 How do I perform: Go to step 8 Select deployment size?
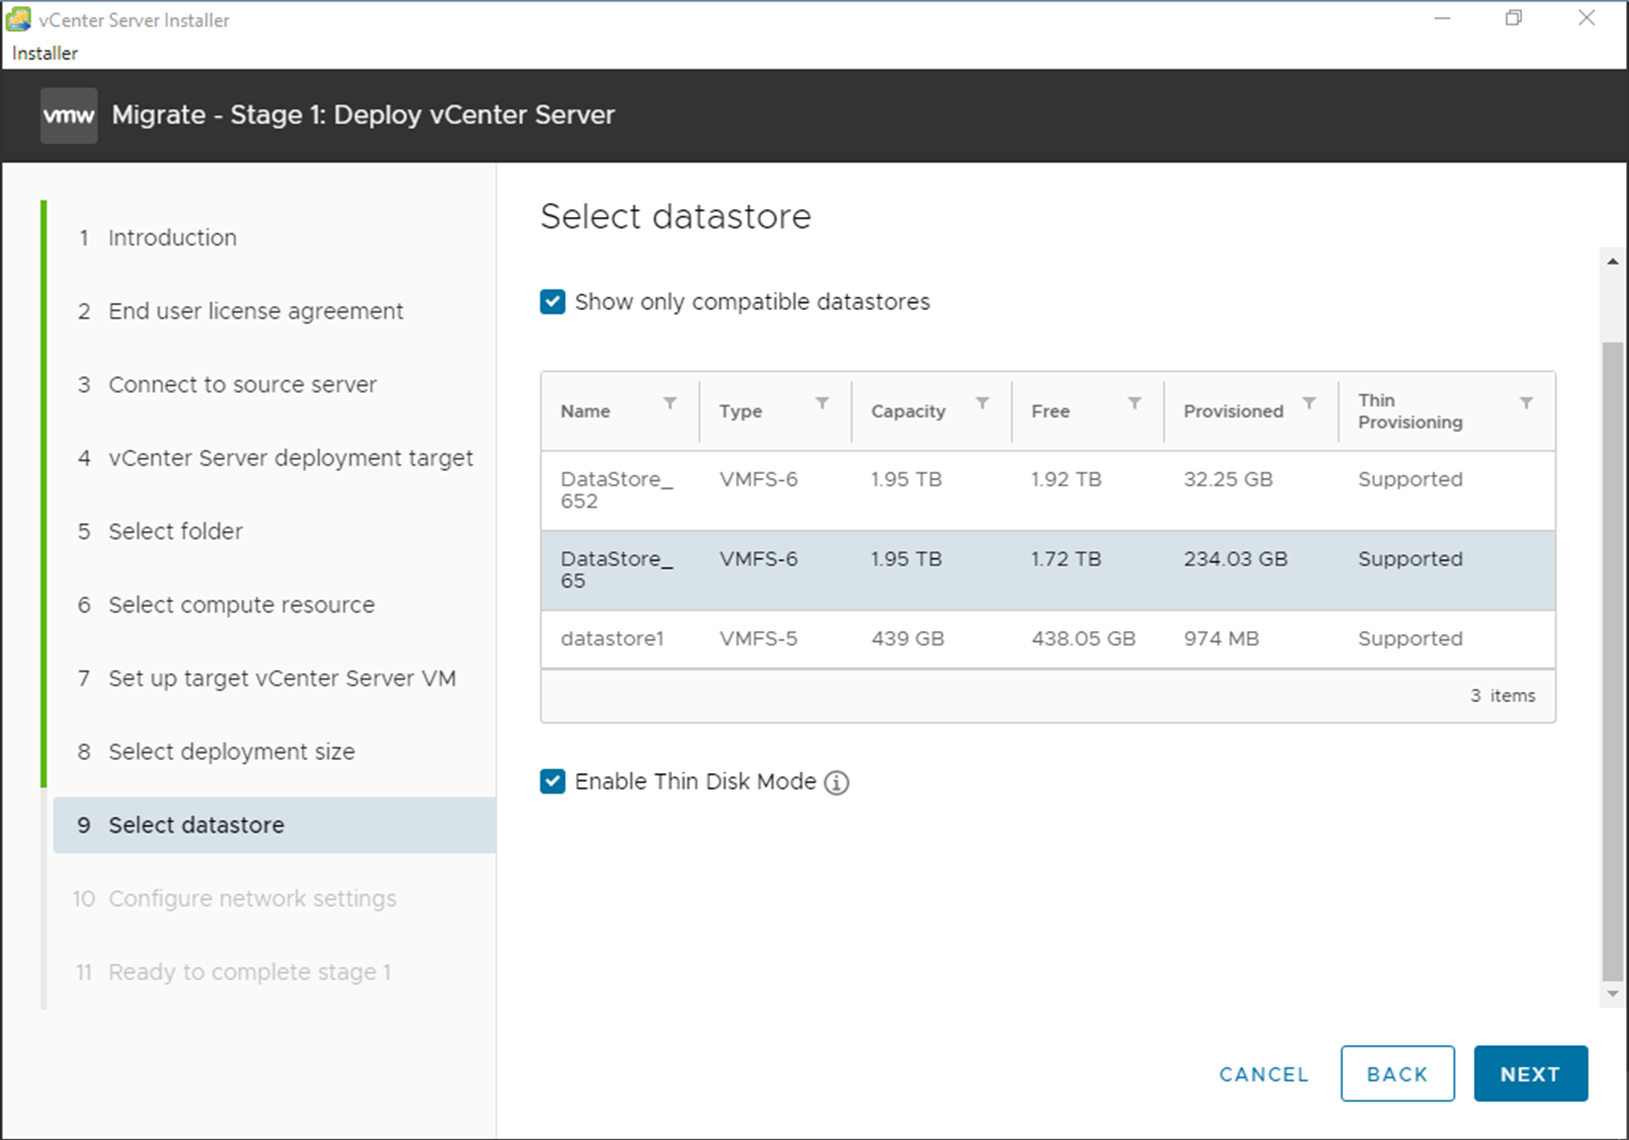point(217,752)
